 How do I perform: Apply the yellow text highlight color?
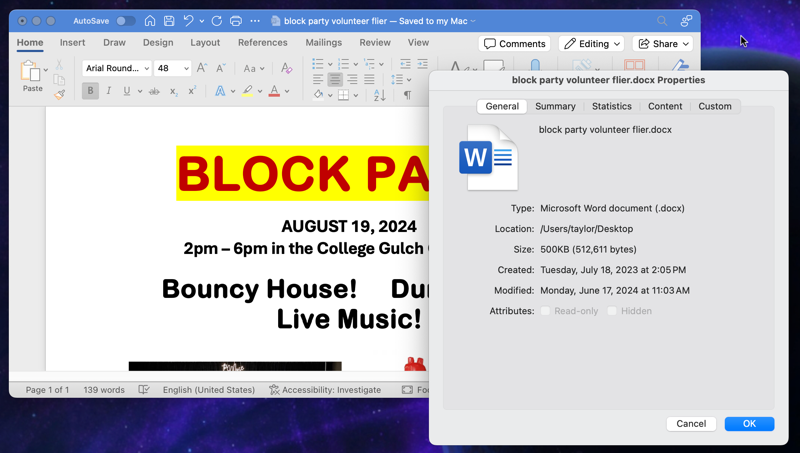(x=247, y=91)
